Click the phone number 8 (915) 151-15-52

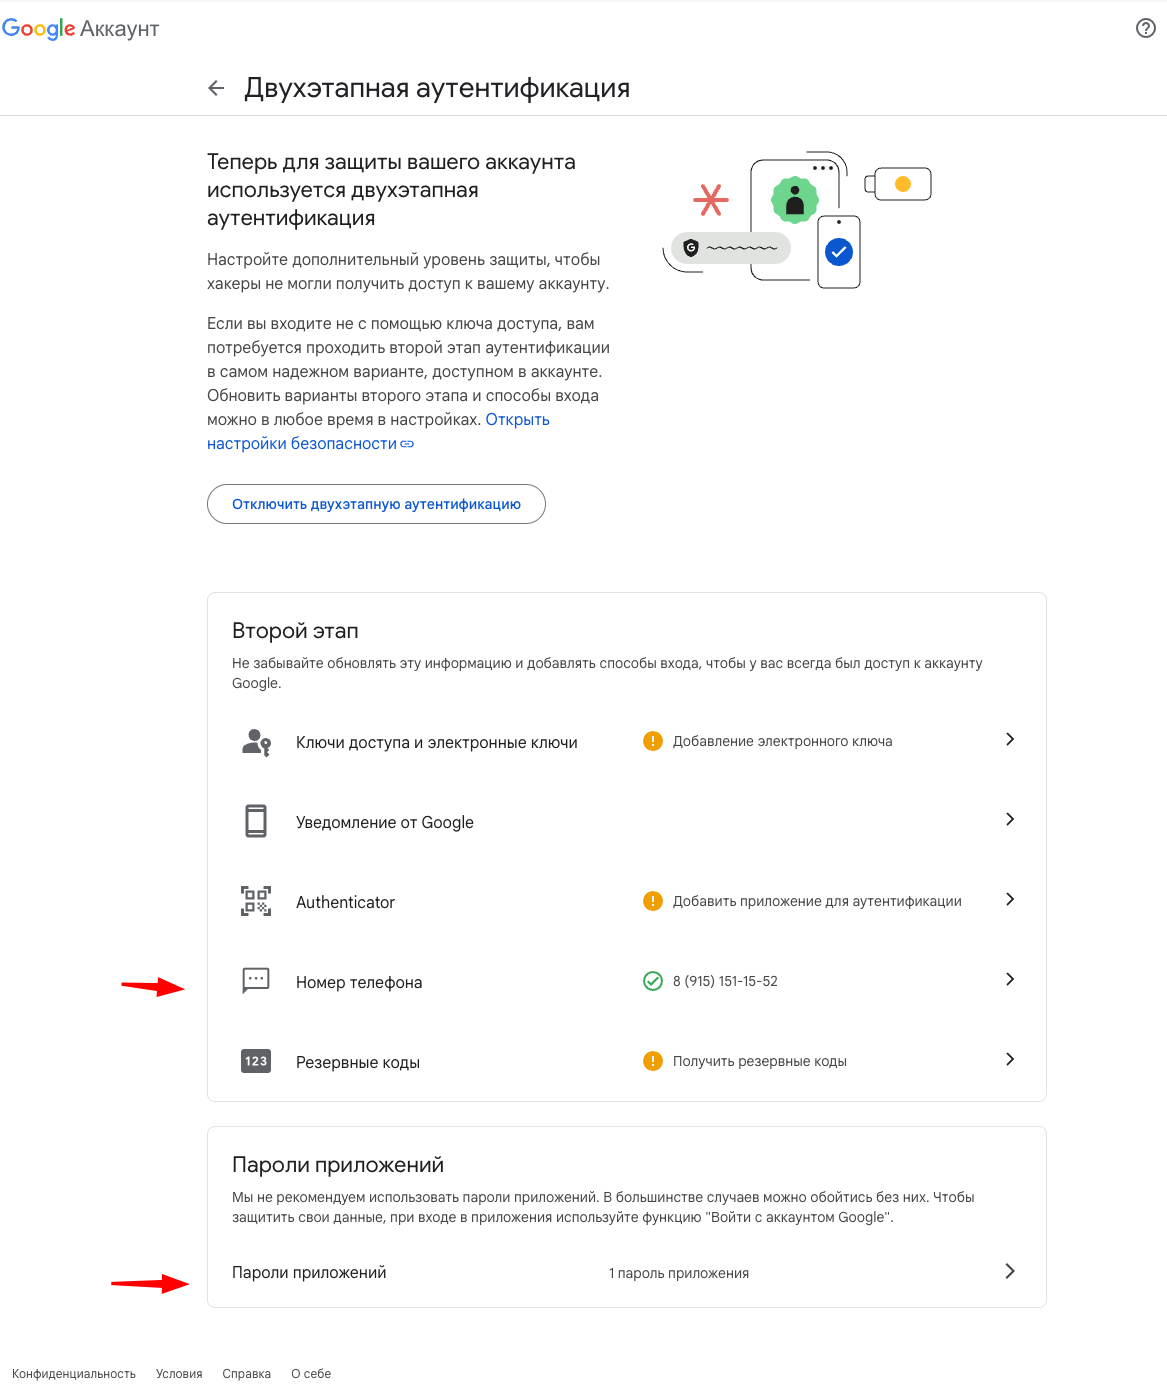tap(725, 981)
